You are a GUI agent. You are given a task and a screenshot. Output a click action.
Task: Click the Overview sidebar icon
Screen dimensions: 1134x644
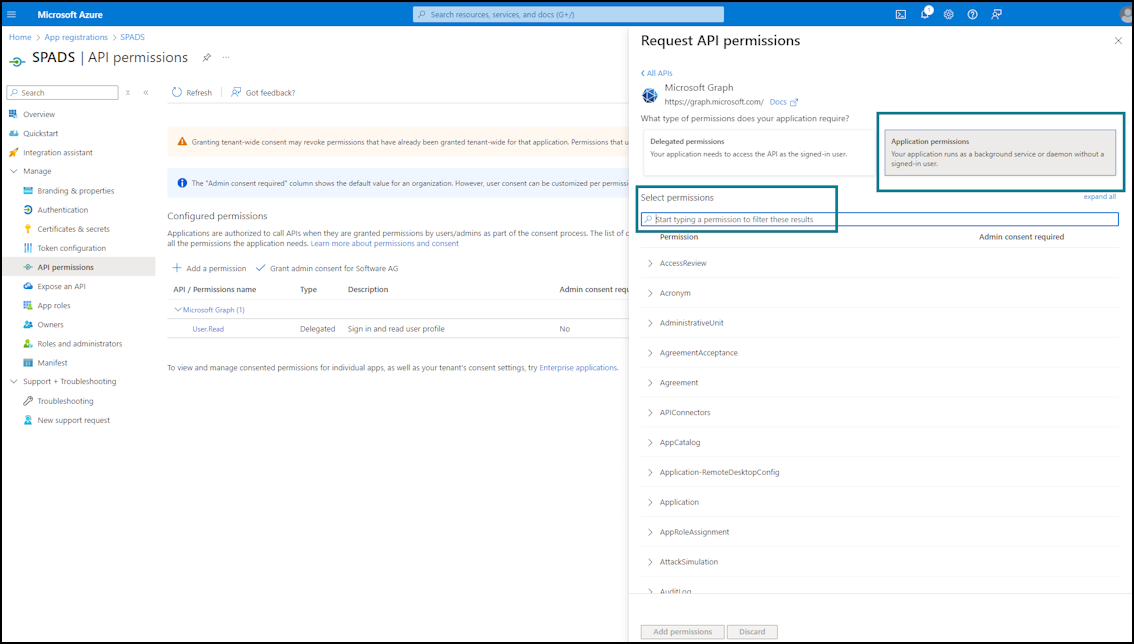click(x=13, y=114)
